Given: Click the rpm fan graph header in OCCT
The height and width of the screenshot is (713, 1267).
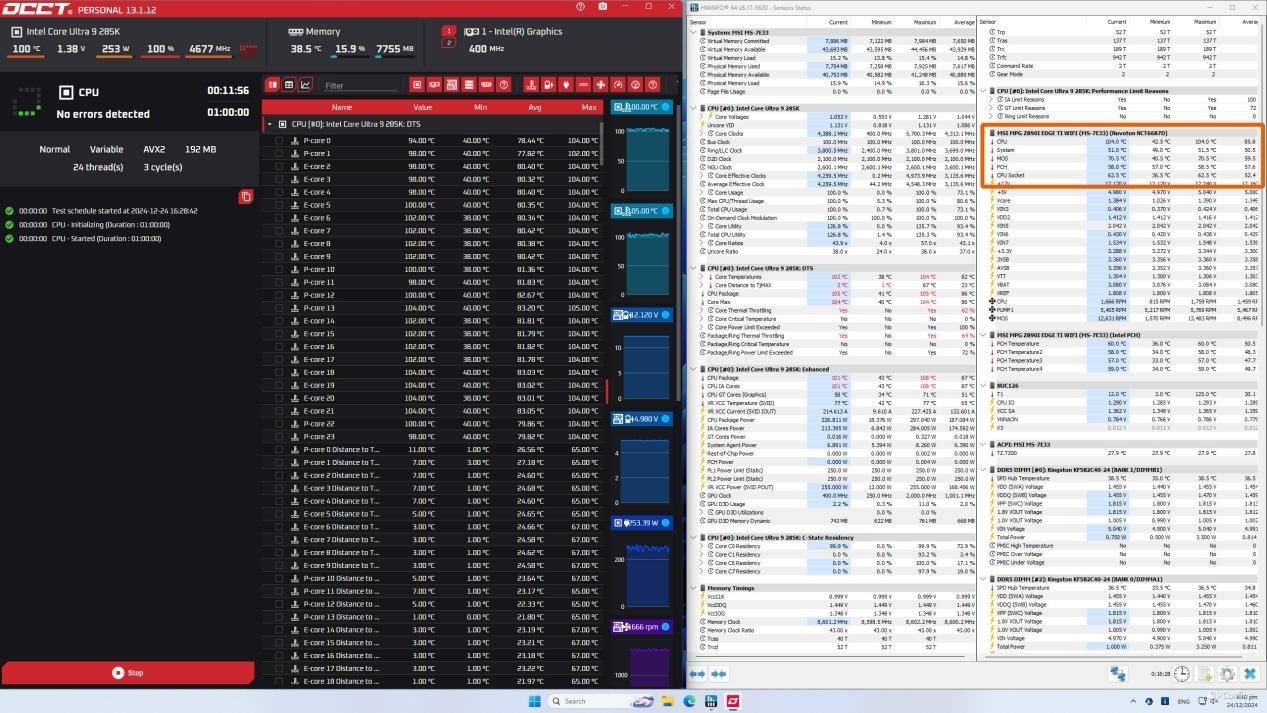Looking at the screenshot, I should [642, 626].
